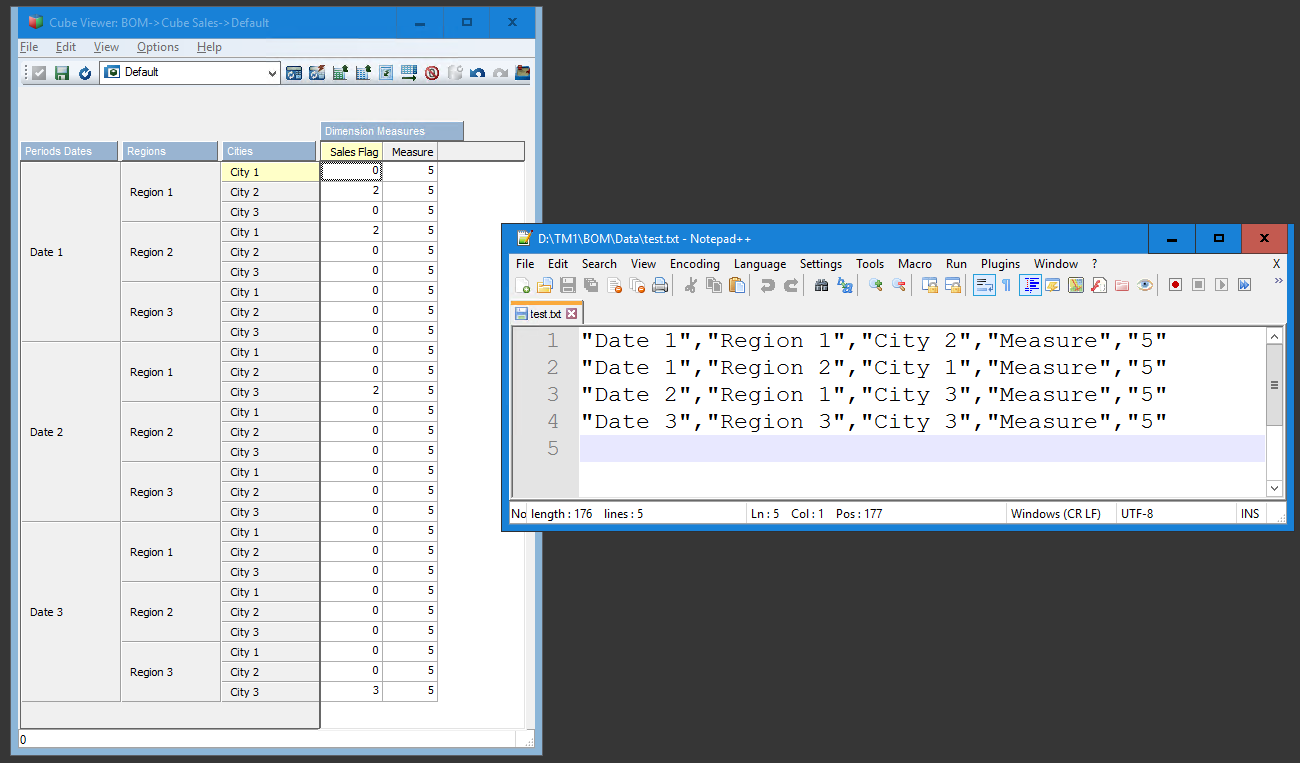Toggle Show All Characters pilcrow icon
The image size is (1300, 763).
[1006, 285]
